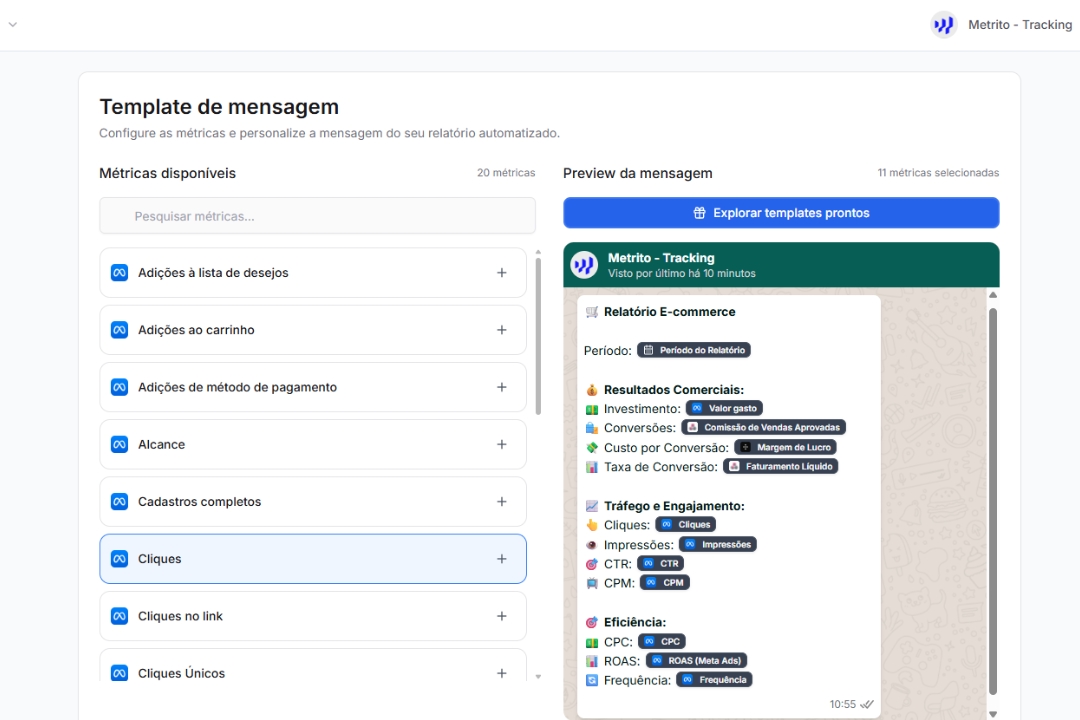
Task: Click Comissão de Vendas Aprovadas chip
Action: (x=763, y=428)
